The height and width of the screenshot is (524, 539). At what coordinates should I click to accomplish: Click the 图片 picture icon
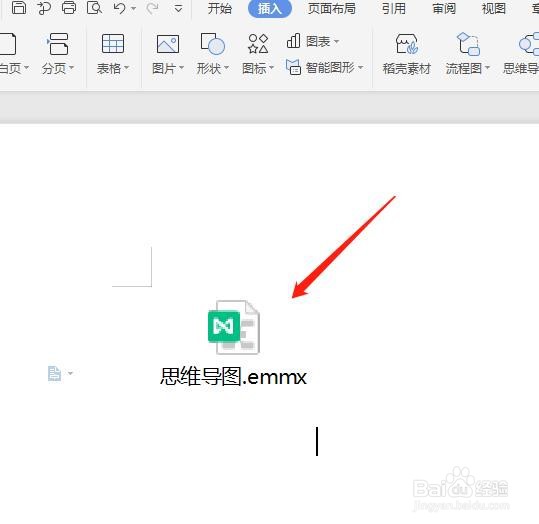point(168,44)
